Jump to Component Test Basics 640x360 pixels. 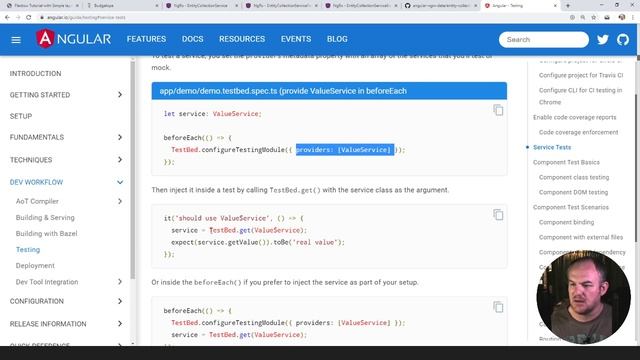[566, 162]
